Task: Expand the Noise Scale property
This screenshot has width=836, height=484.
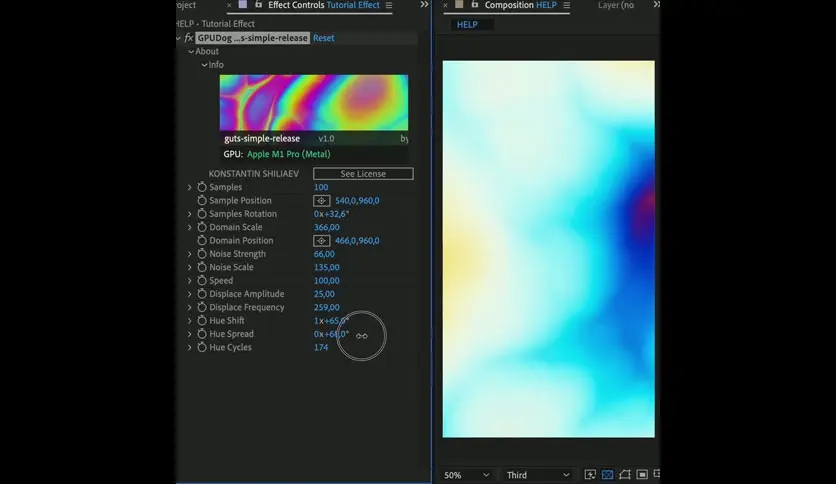Action: tap(189, 267)
